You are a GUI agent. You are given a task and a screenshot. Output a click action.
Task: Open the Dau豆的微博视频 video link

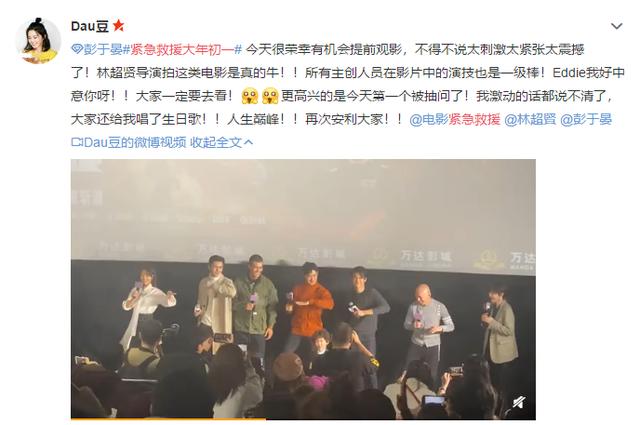(x=135, y=142)
